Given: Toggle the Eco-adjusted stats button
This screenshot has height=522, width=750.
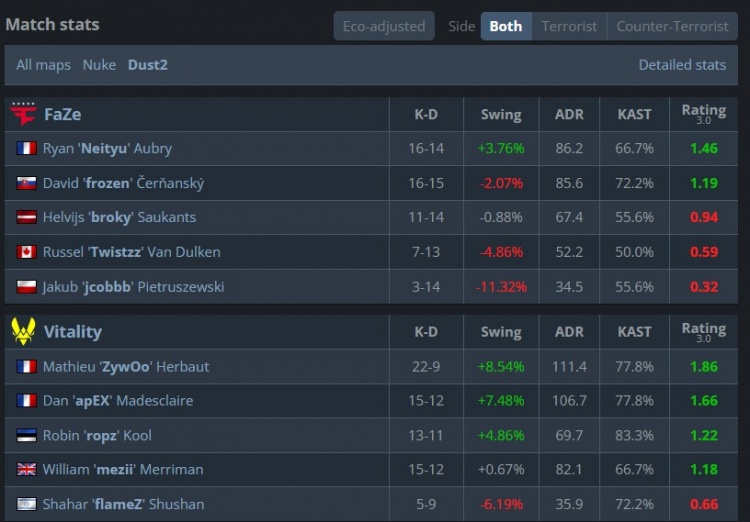Looking at the screenshot, I should coord(384,26).
